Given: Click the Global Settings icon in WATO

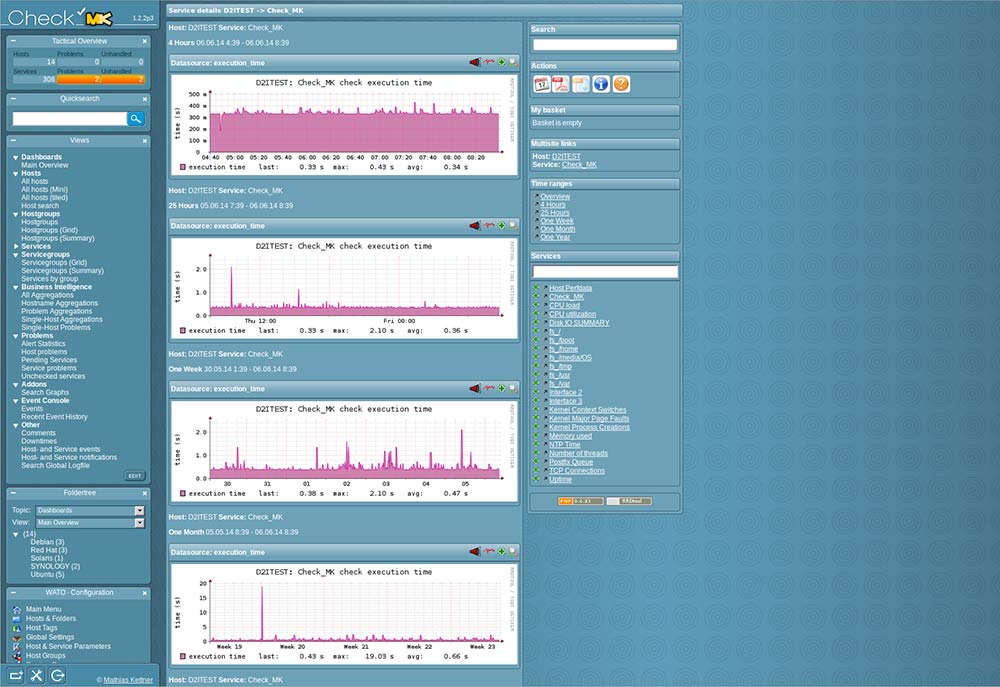Looking at the screenshot, I should 17,637.
